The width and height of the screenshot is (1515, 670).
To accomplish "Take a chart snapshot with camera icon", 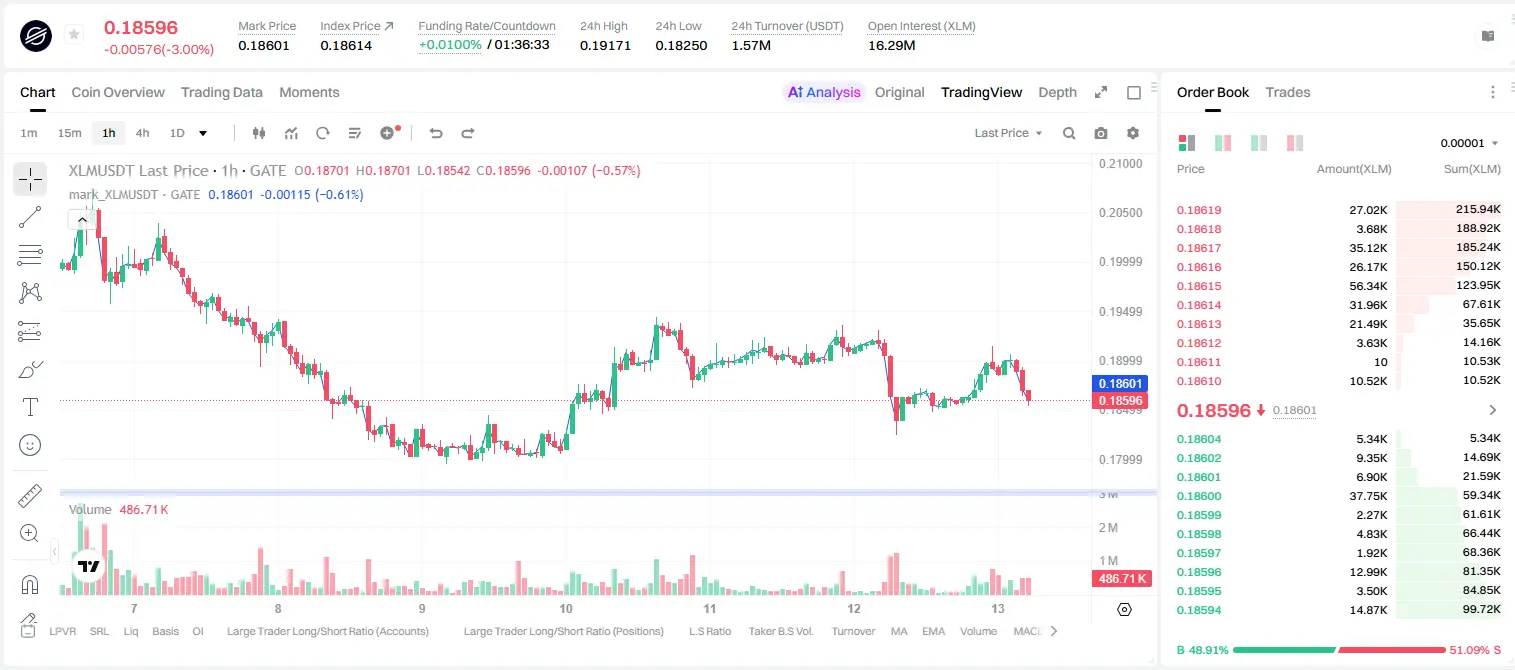I will tap(1101, 133).
